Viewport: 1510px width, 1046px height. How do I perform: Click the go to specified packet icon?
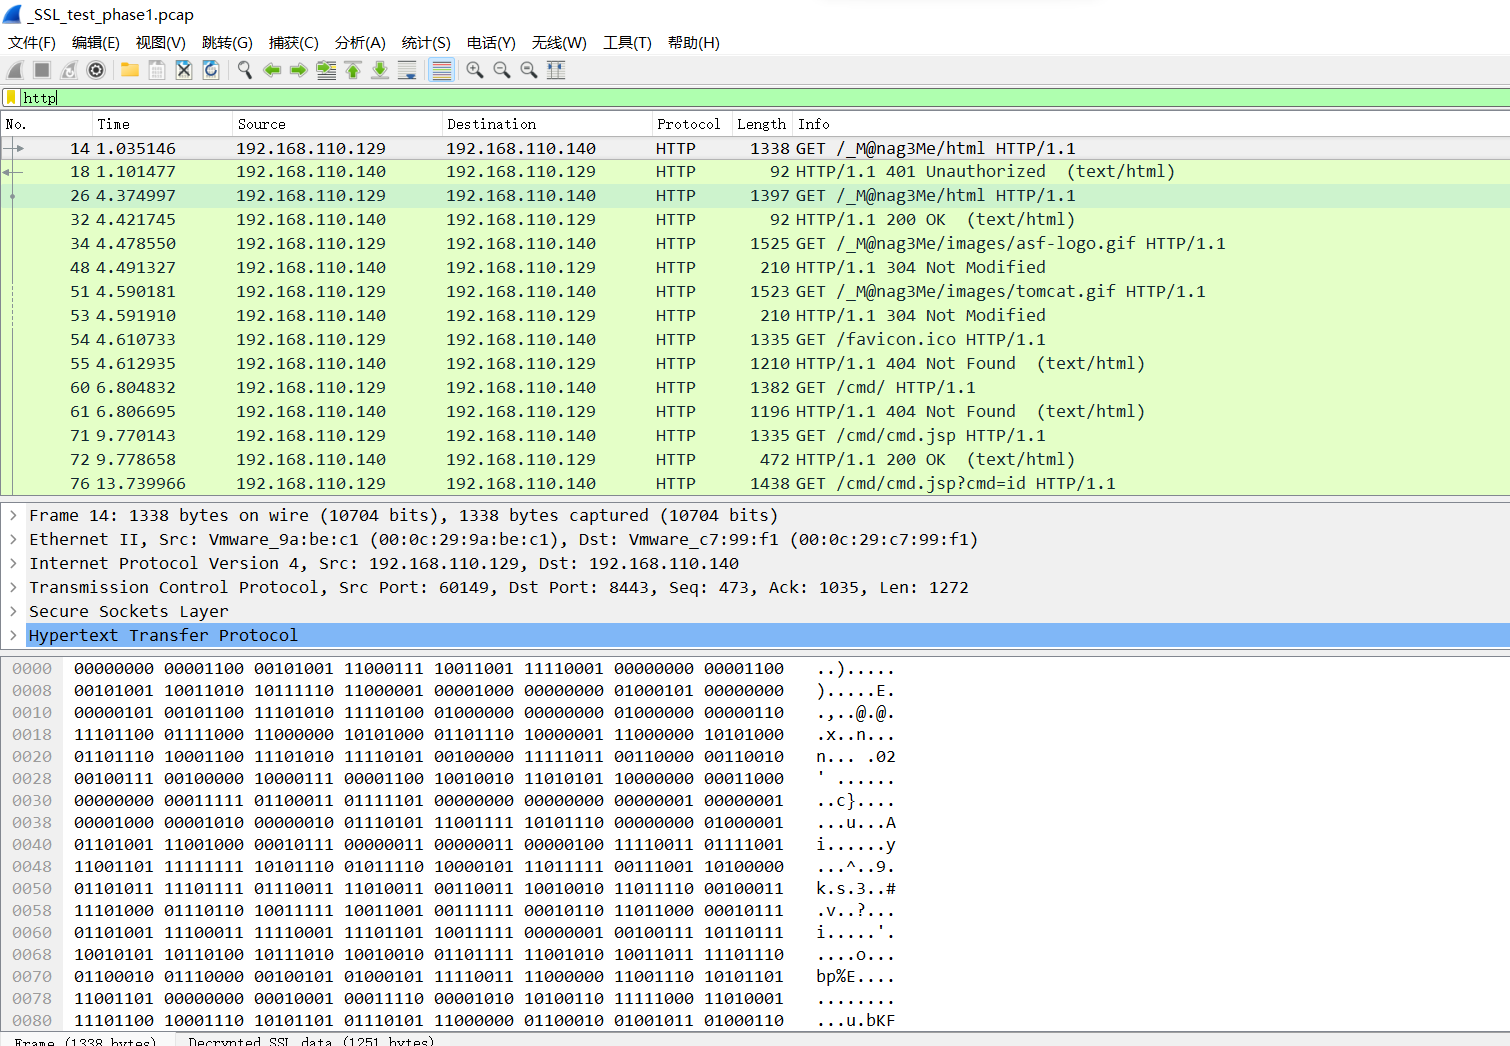[326, 70]
